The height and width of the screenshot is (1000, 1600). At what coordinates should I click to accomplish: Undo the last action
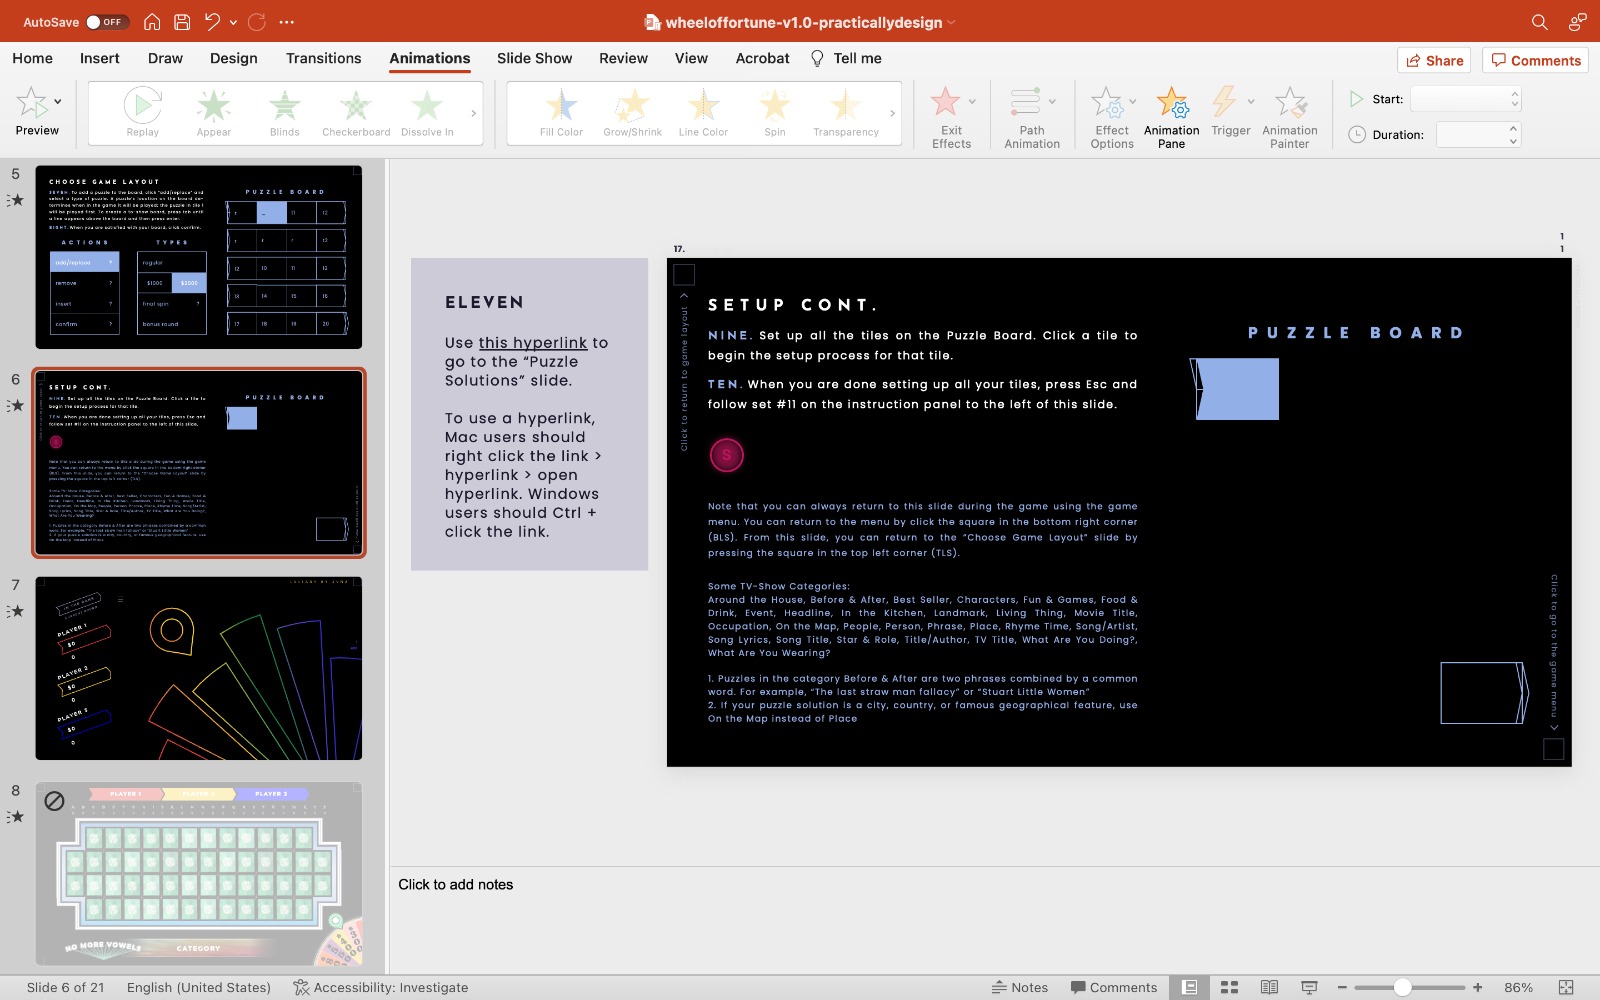click(x=212, y=22)
